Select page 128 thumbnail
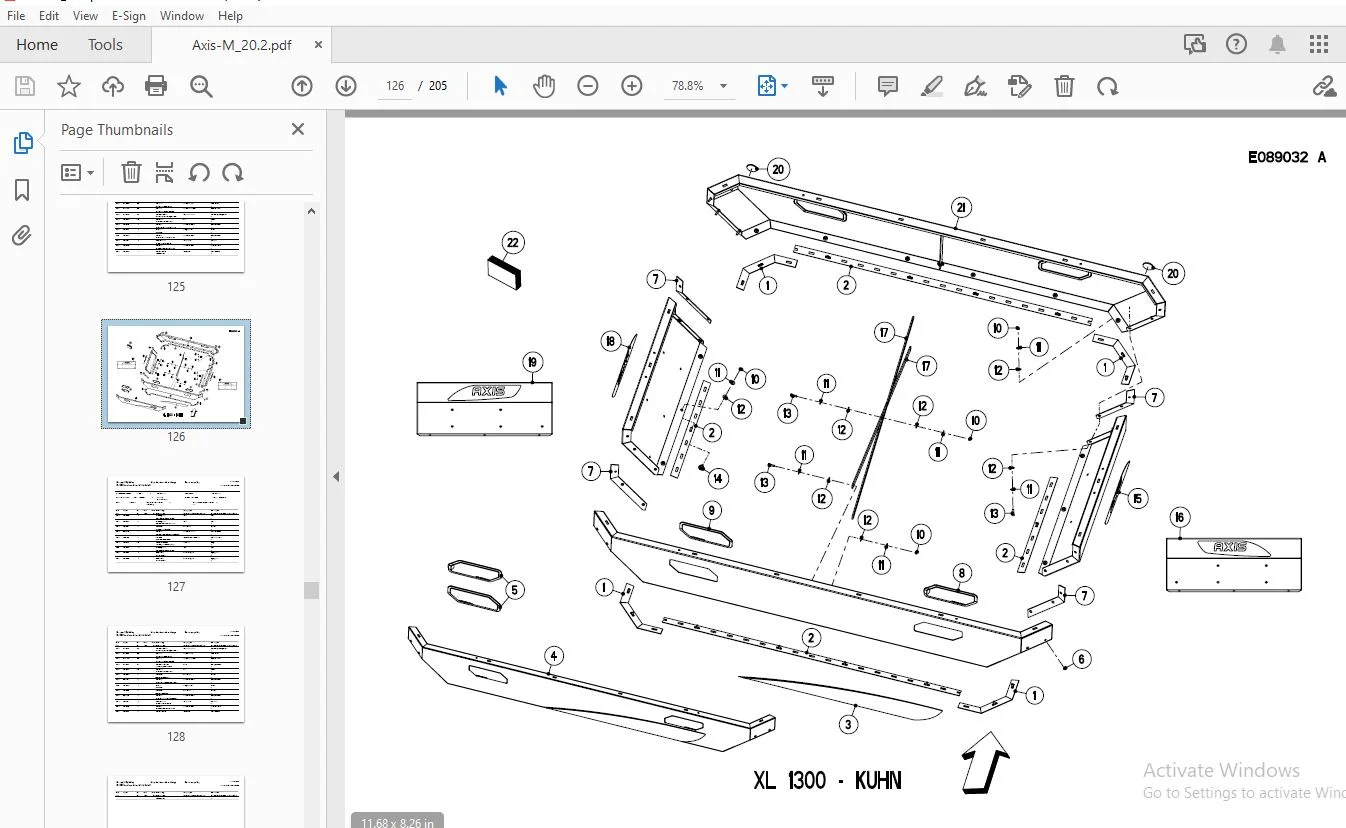 [x=176, y=674]
